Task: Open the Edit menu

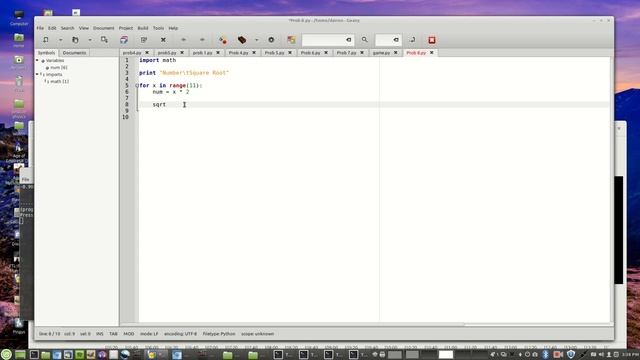Action: [52, 28]
